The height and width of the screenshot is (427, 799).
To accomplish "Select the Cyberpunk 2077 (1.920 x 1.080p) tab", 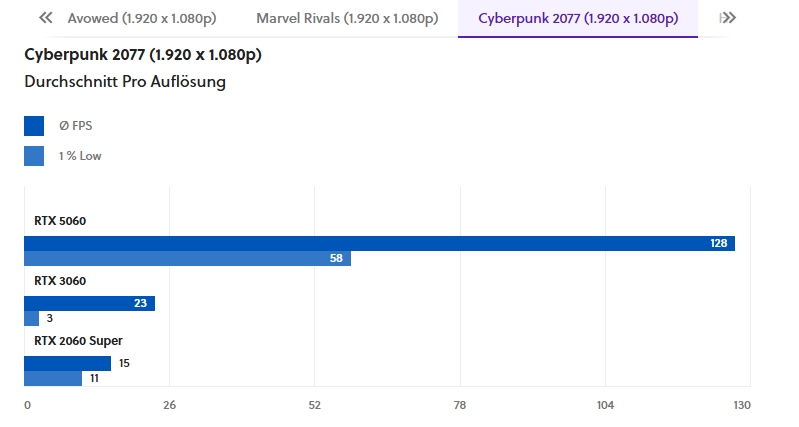I will click(x=577, y=19).
